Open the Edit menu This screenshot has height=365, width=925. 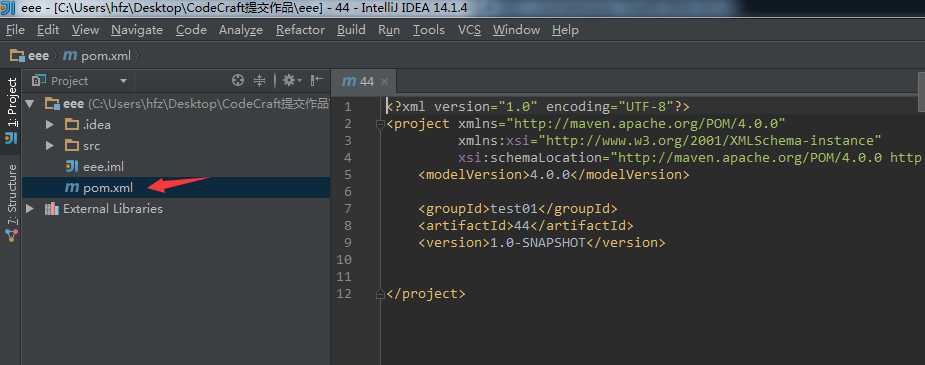(x=48, y=29)
